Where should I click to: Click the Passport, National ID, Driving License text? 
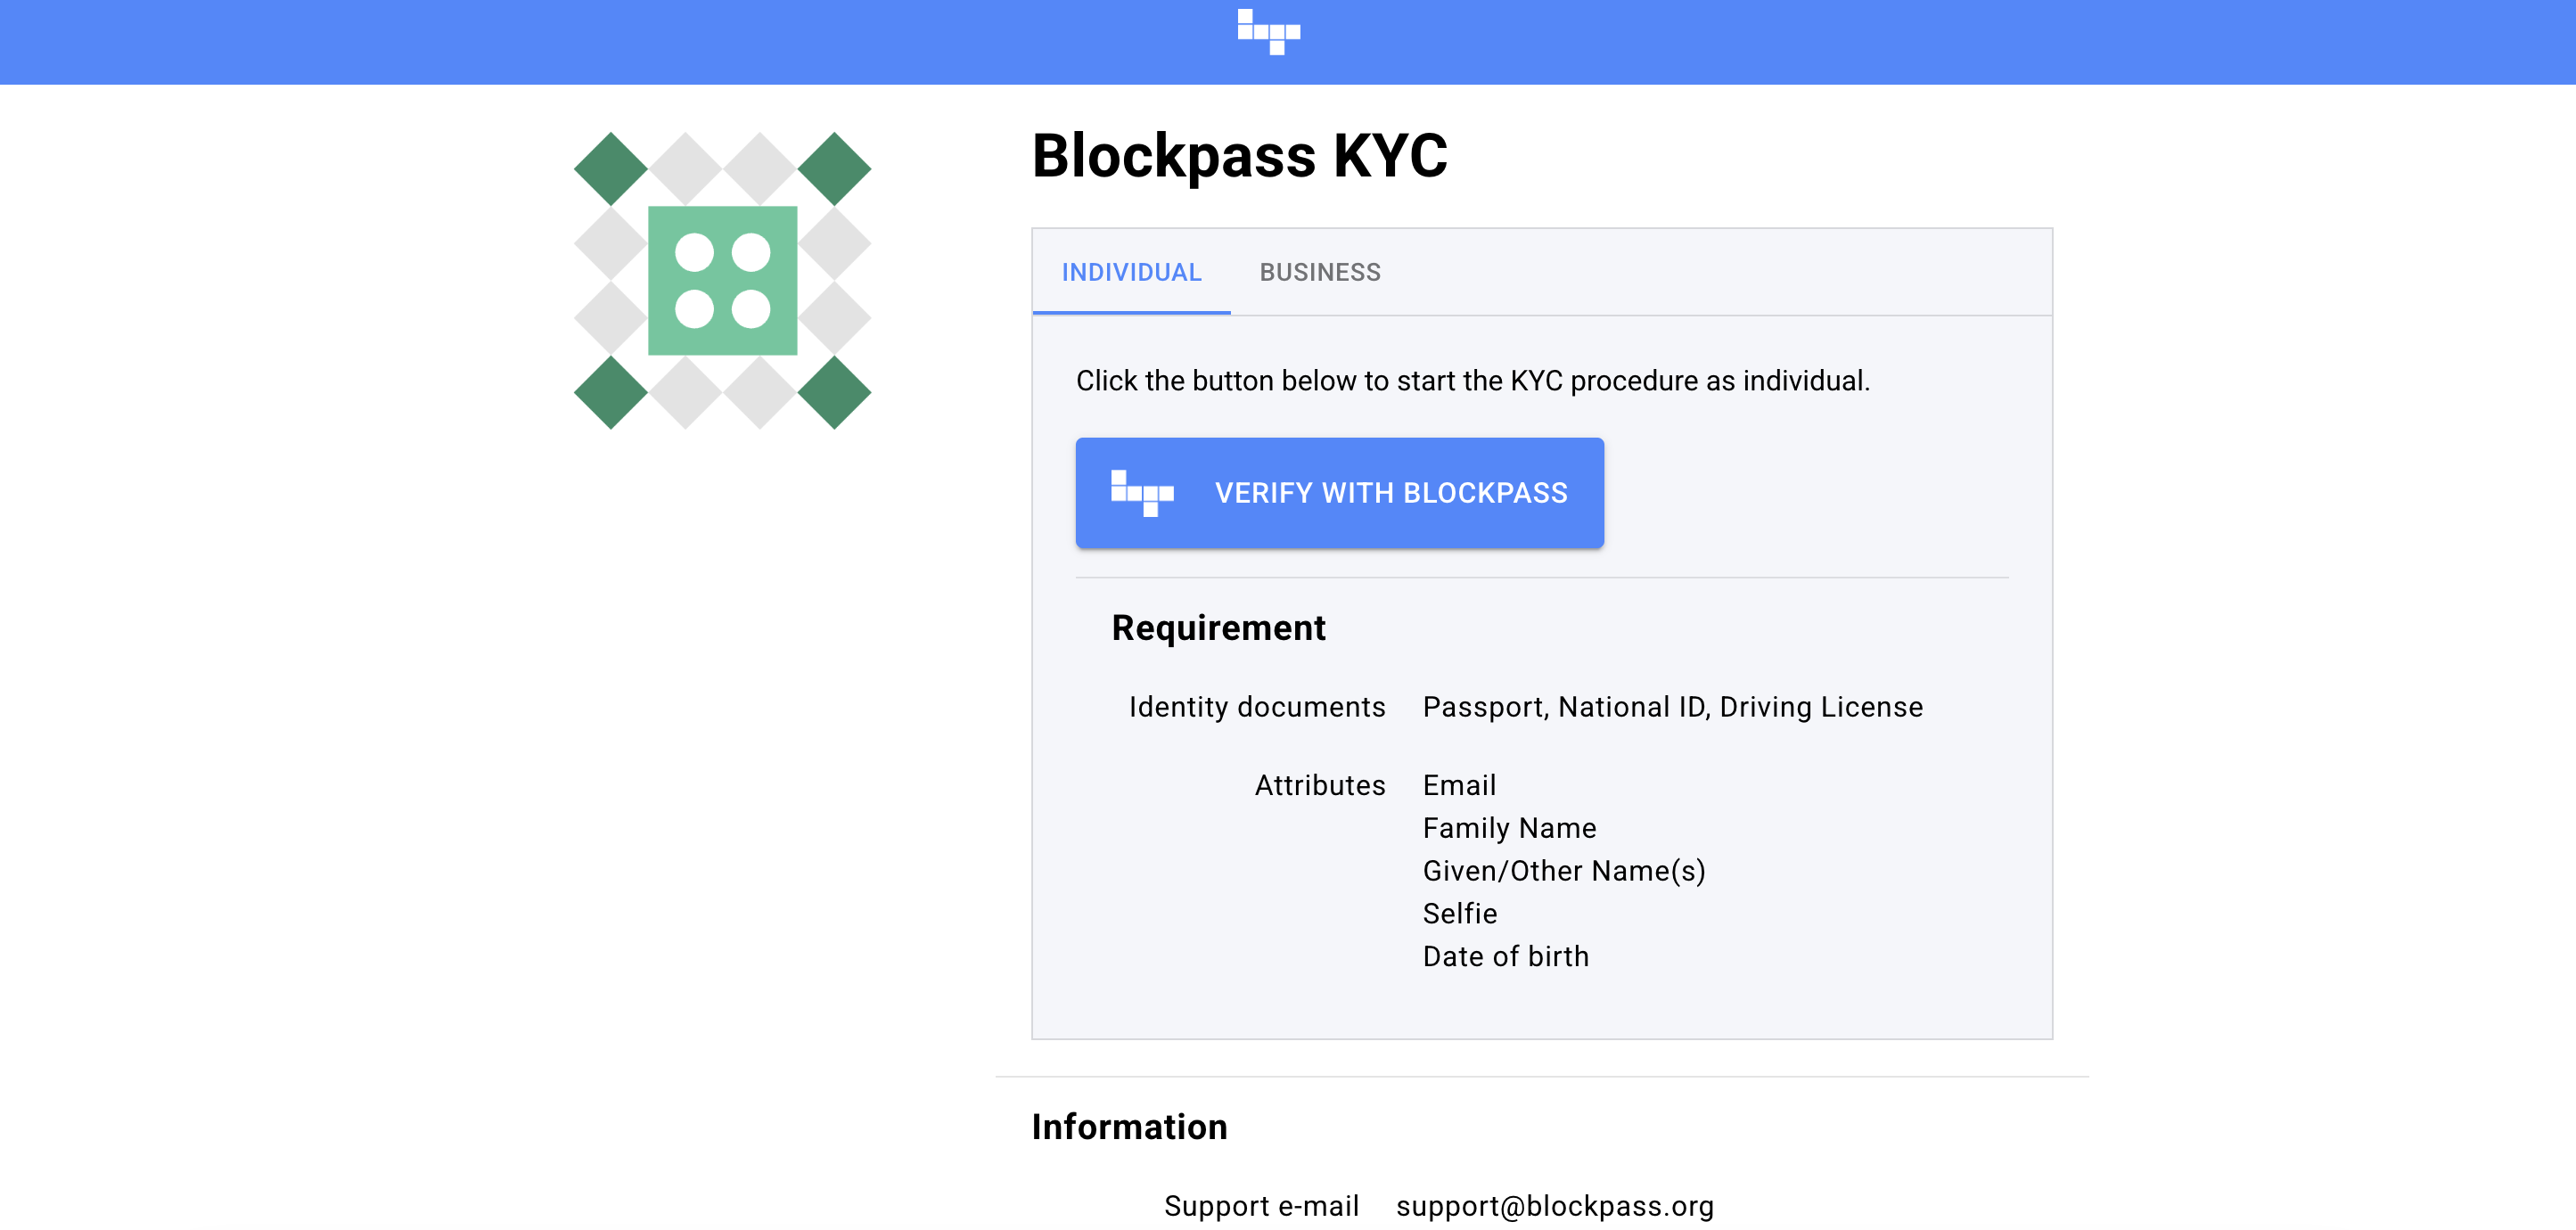click(1672, 707)
